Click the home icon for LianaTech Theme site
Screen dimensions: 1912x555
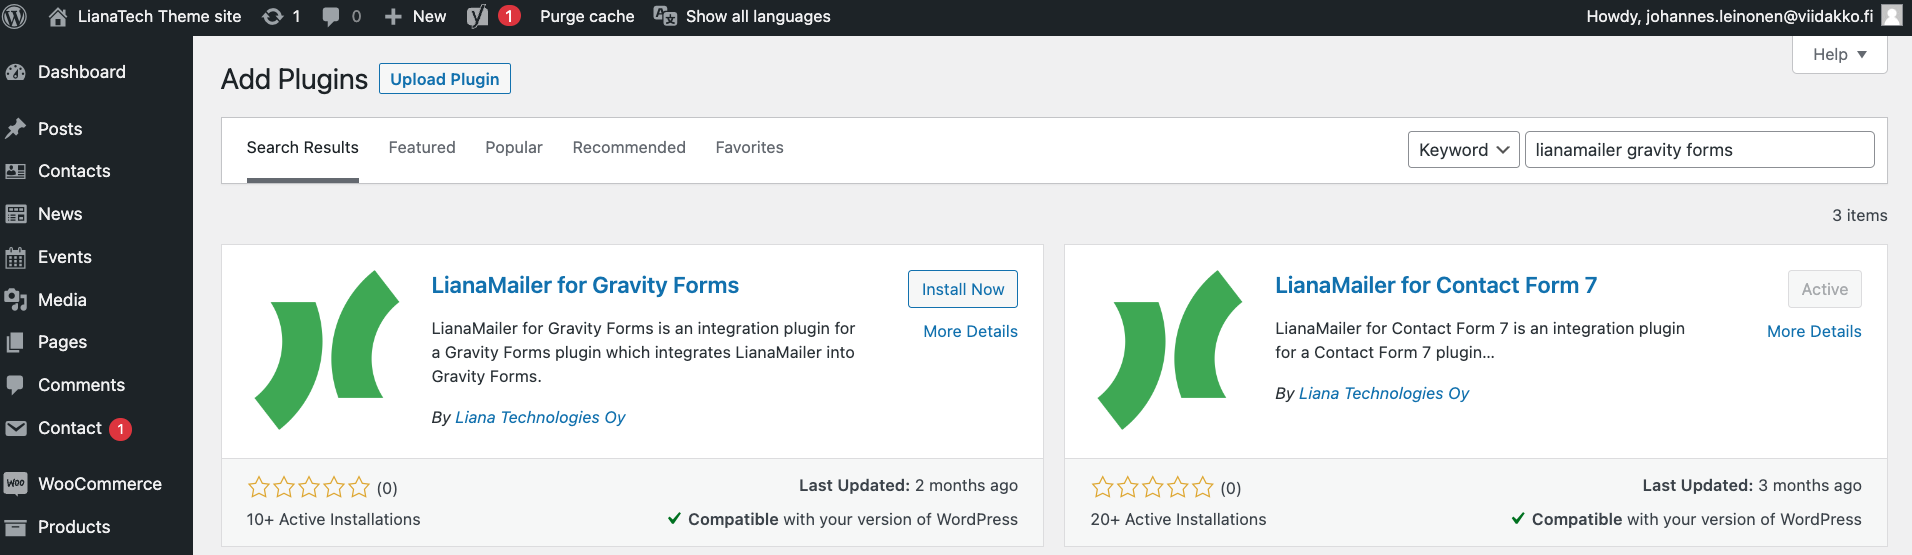pos(58,16)
